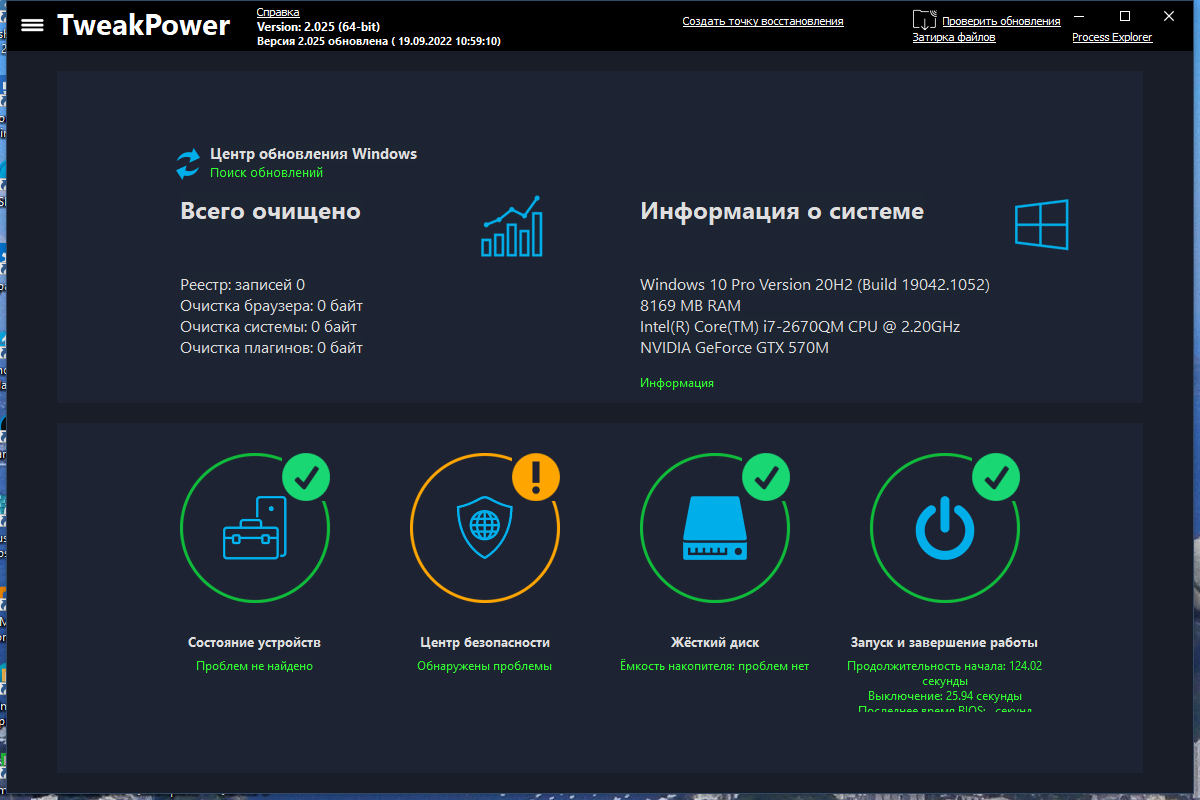This screenshot has height=800, width=1200.
Task: Close the TweakPower window
Action: point(1170,16)
